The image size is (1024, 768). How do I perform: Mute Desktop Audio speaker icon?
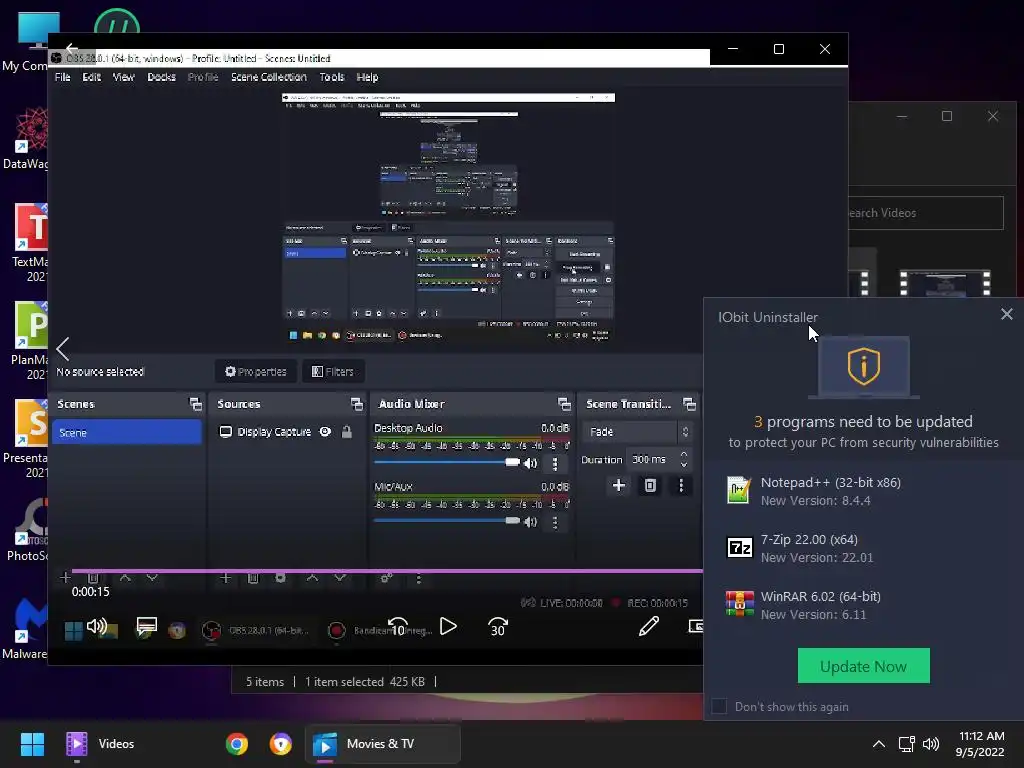click(531, 463)
